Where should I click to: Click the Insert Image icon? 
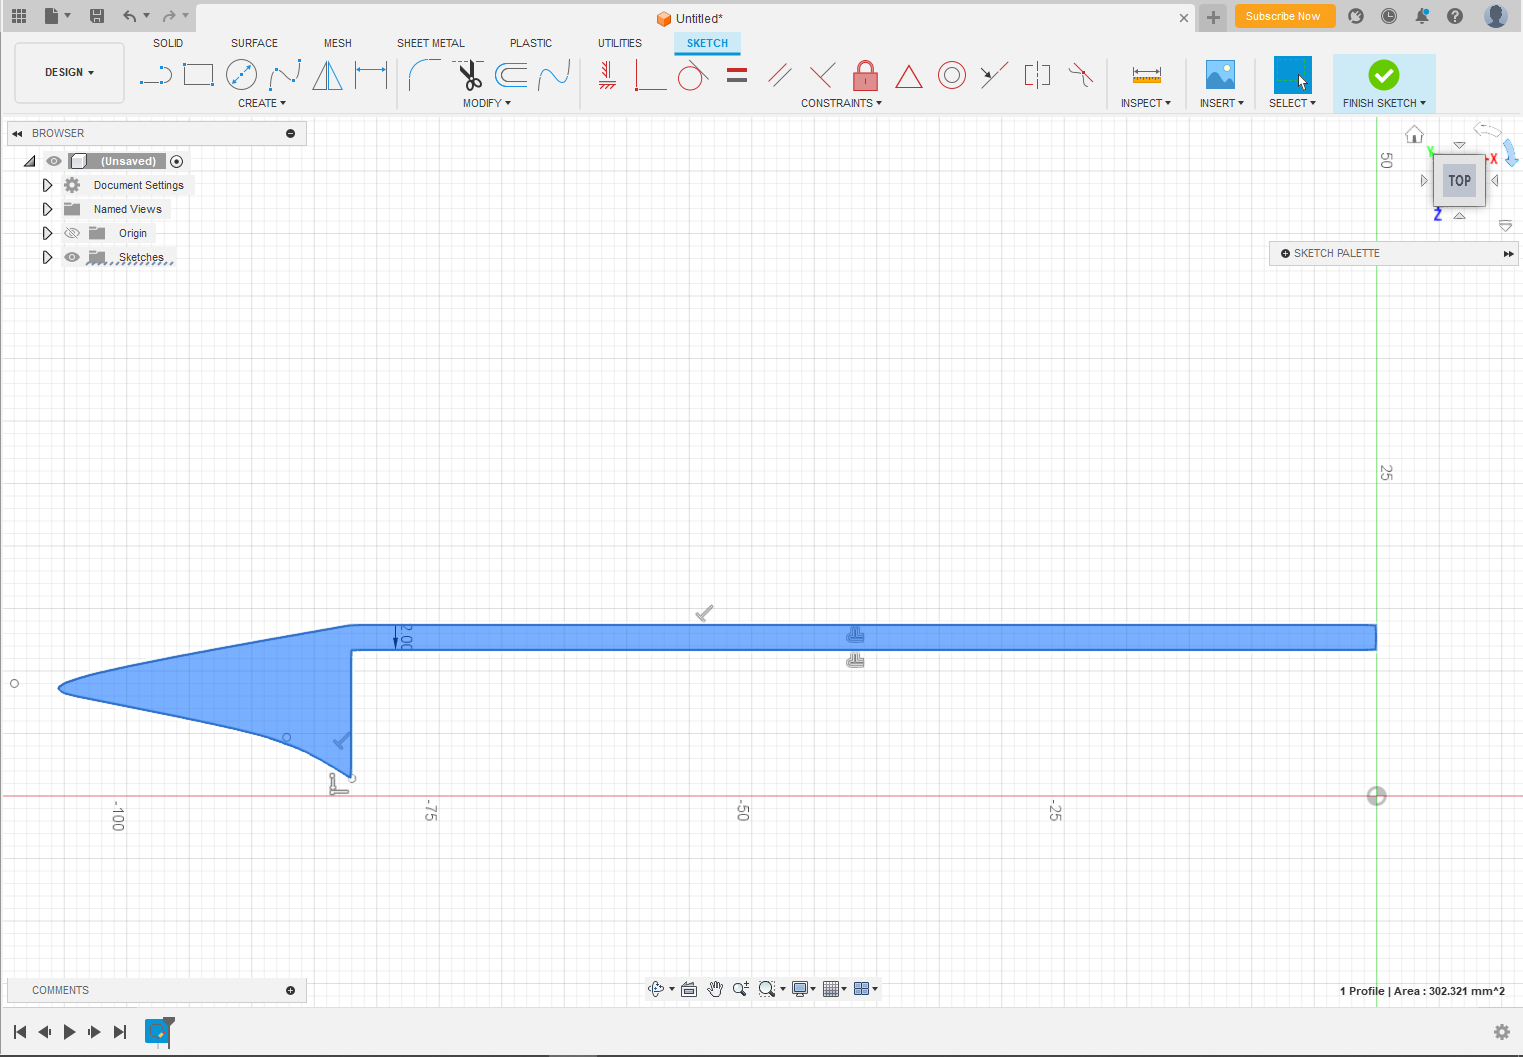[x=1220, y=75]
